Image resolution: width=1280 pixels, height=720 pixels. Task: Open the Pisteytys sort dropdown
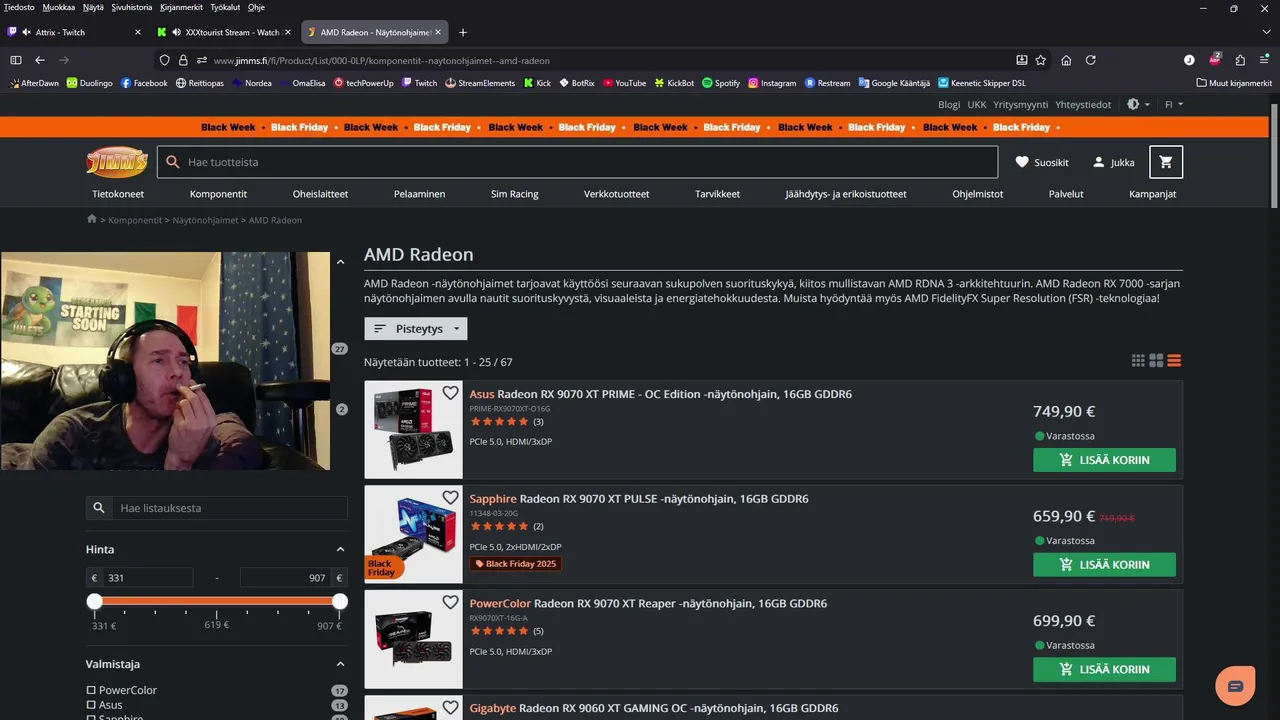[416, 328]
